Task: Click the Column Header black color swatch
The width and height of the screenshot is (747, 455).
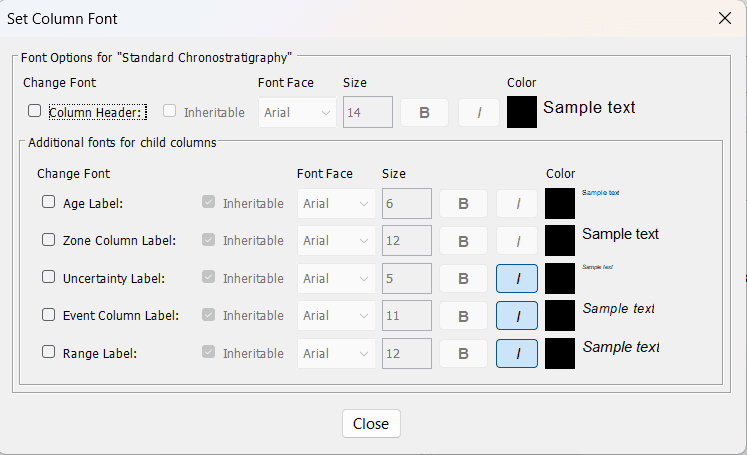Action: tap(522, 112)
